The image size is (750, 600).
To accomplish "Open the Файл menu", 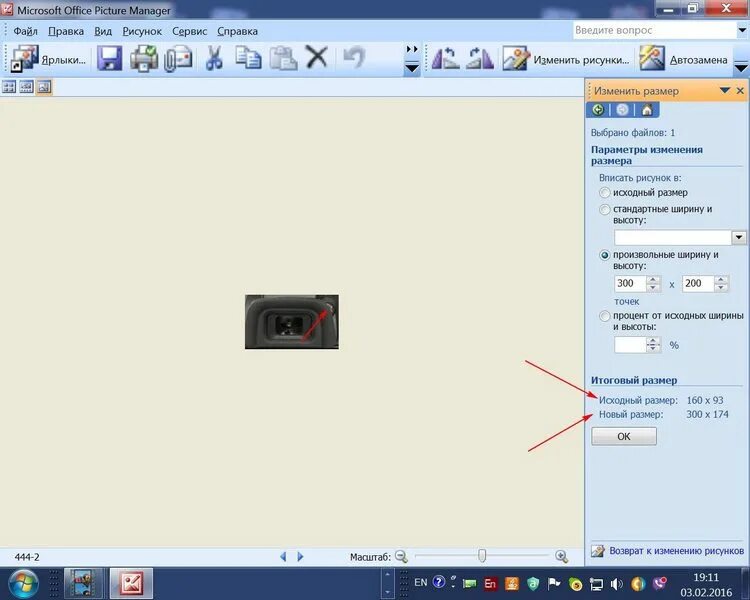I will click(x=25, y=31).
